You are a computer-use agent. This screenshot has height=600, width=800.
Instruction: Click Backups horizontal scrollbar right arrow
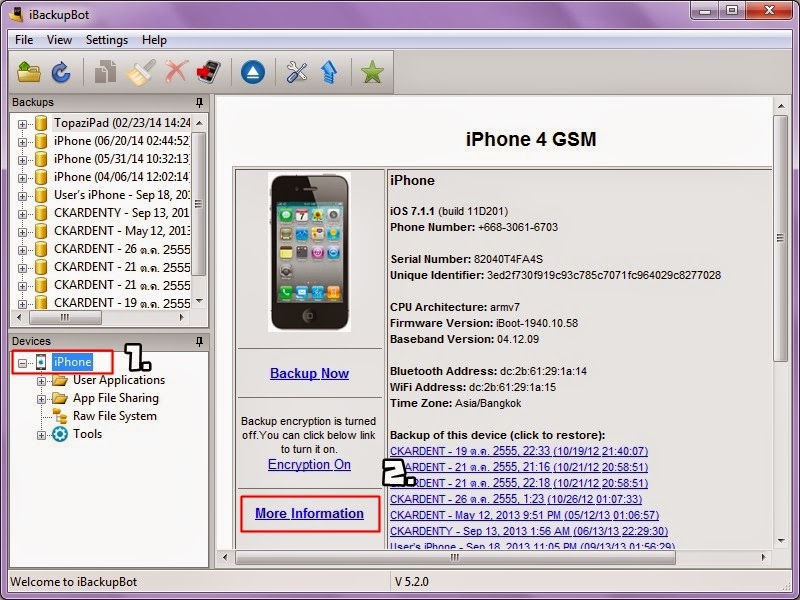[182, 317]
